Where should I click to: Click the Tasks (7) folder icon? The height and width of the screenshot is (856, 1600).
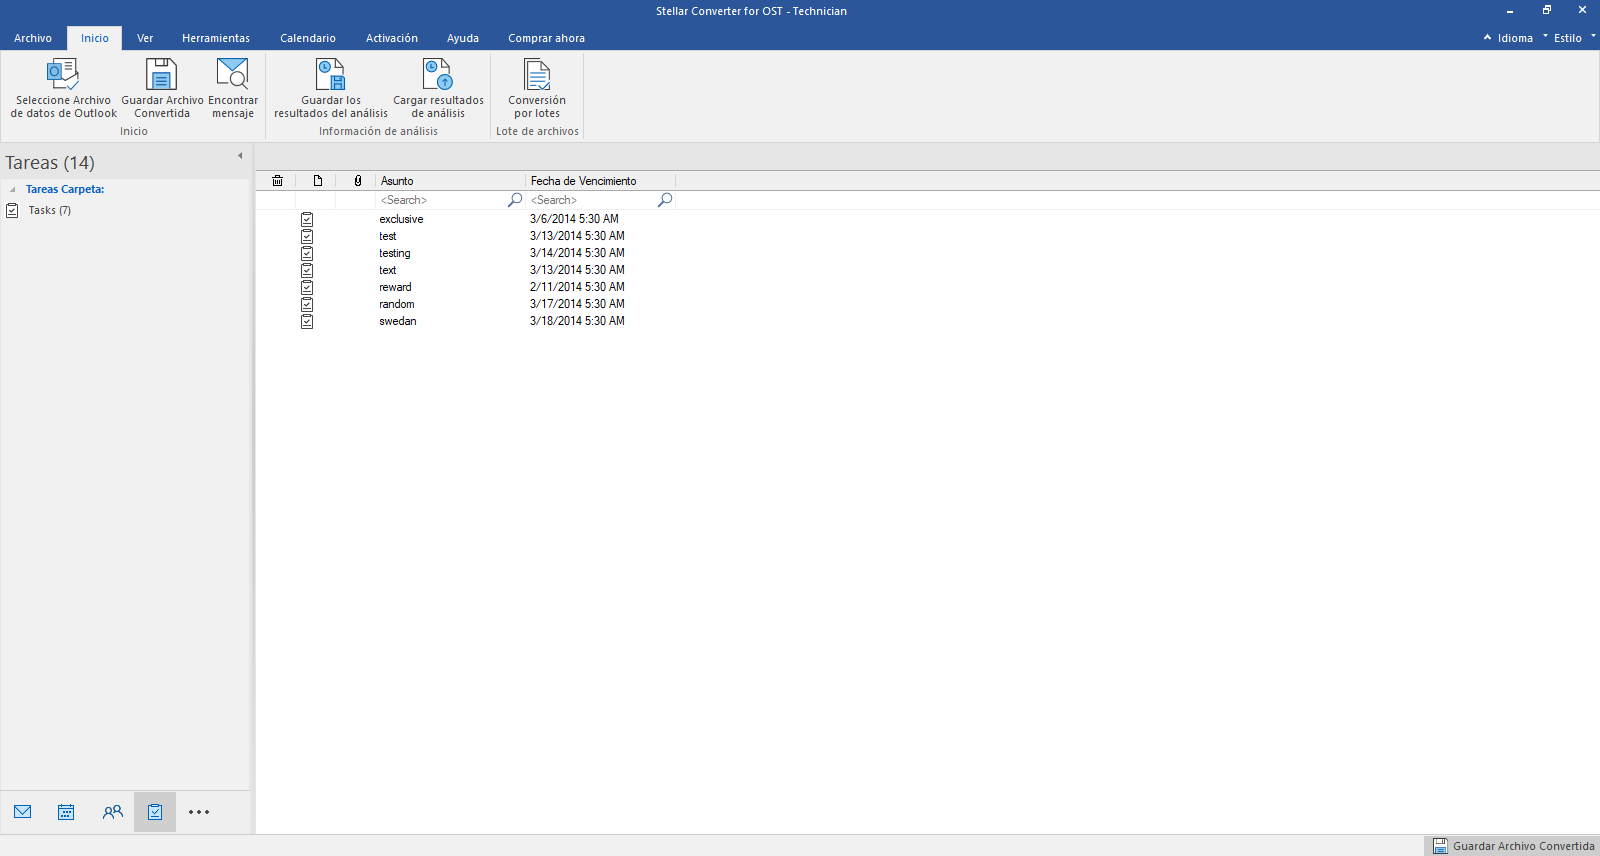(x=12, y=210)
